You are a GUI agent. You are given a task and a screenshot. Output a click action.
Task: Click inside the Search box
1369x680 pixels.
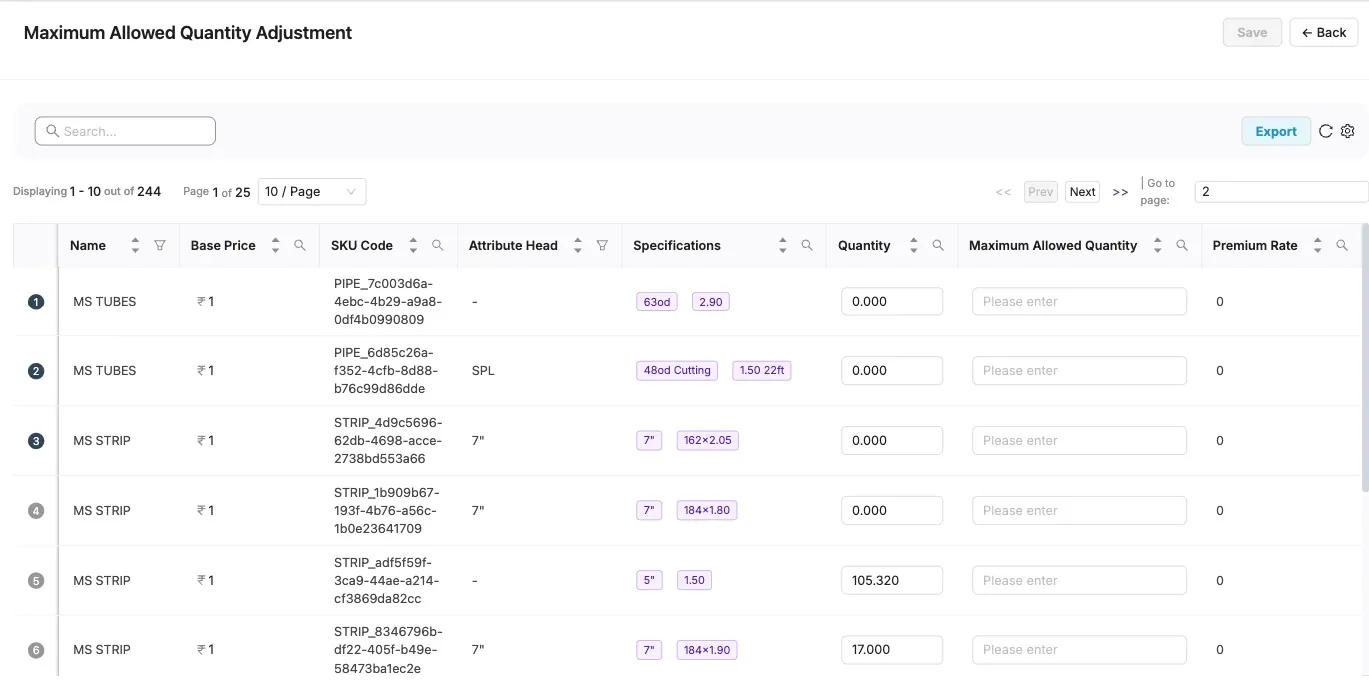[x=125, y=131]
